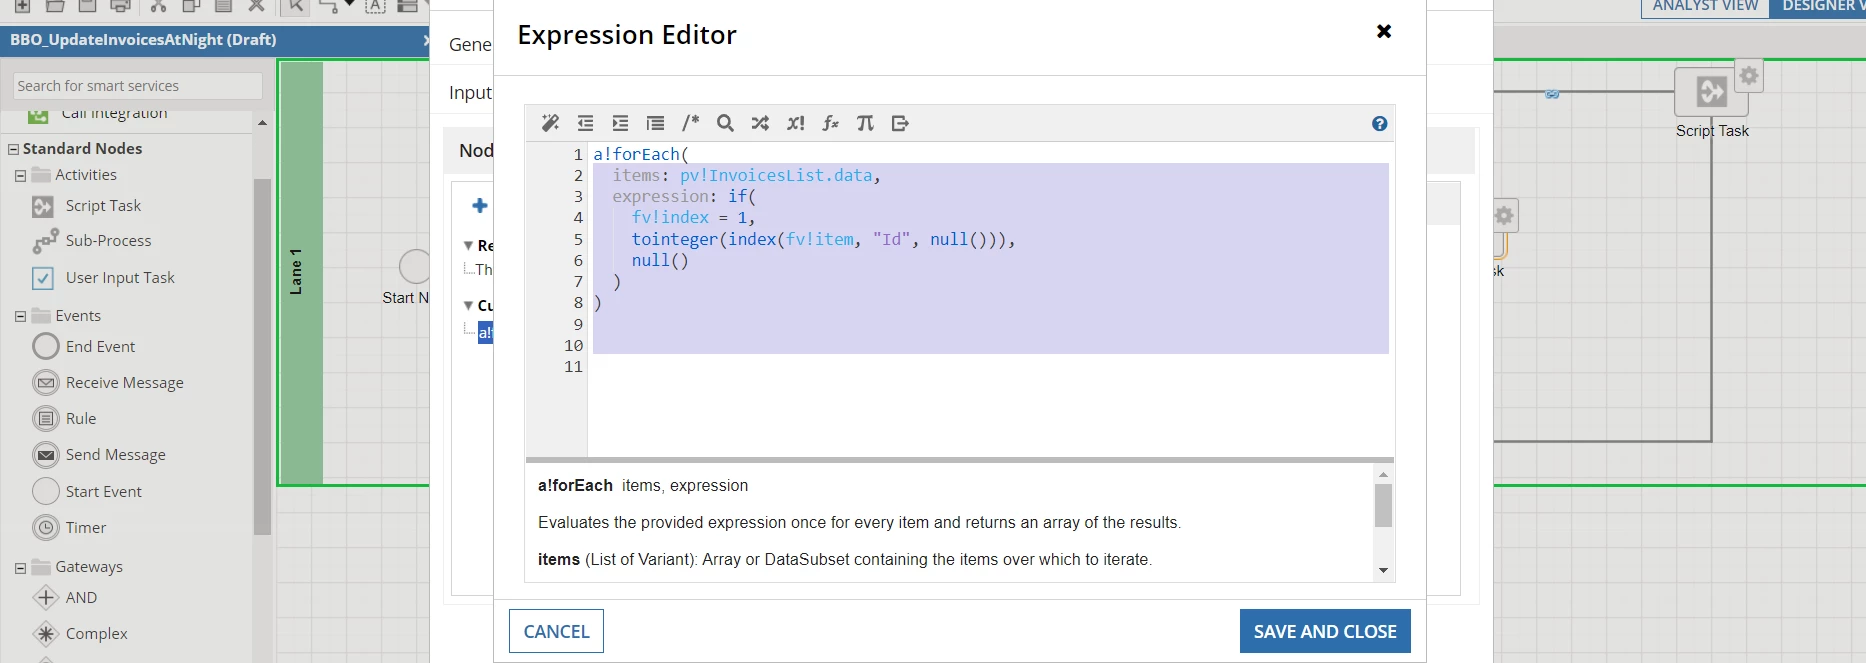Click 'fv!index' in code line 4
The height and width of the screenshot is (663, 1866).
coord(670,217)
